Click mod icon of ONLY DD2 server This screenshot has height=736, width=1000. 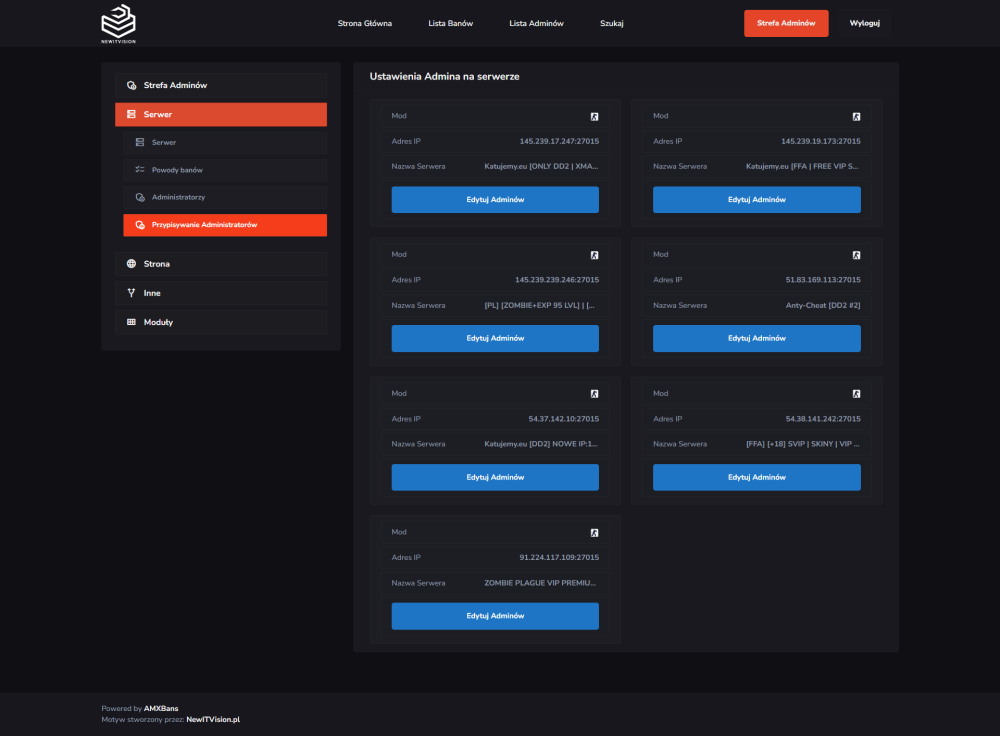[x=594, y=117]
